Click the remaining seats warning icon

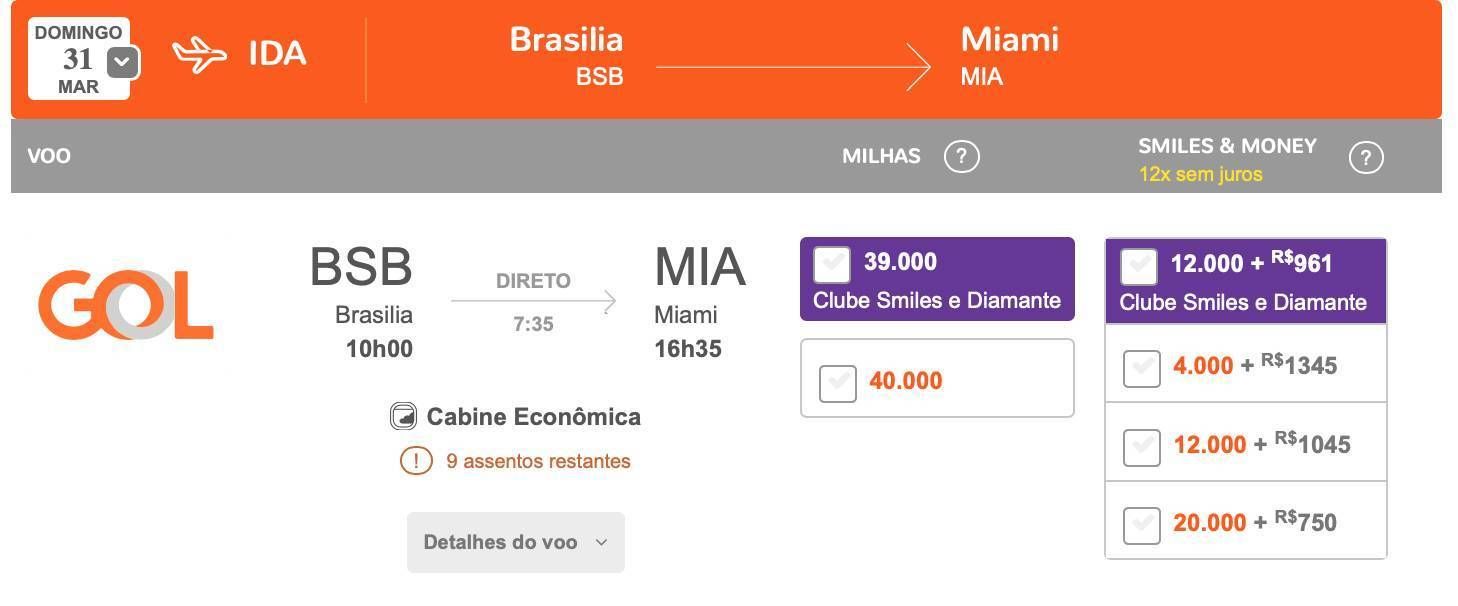tap(416, 461)
